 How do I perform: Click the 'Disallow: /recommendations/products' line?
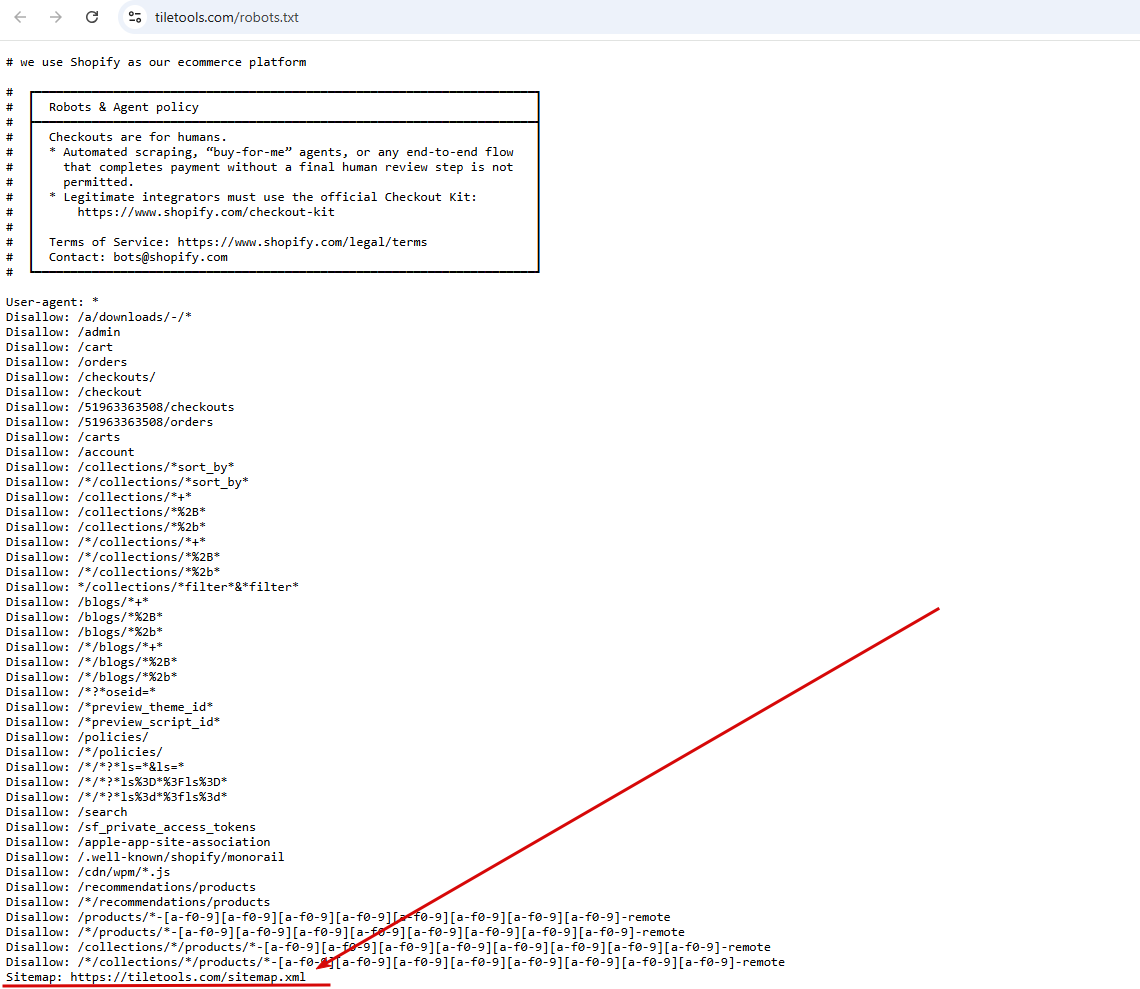(x=131, y=886)
